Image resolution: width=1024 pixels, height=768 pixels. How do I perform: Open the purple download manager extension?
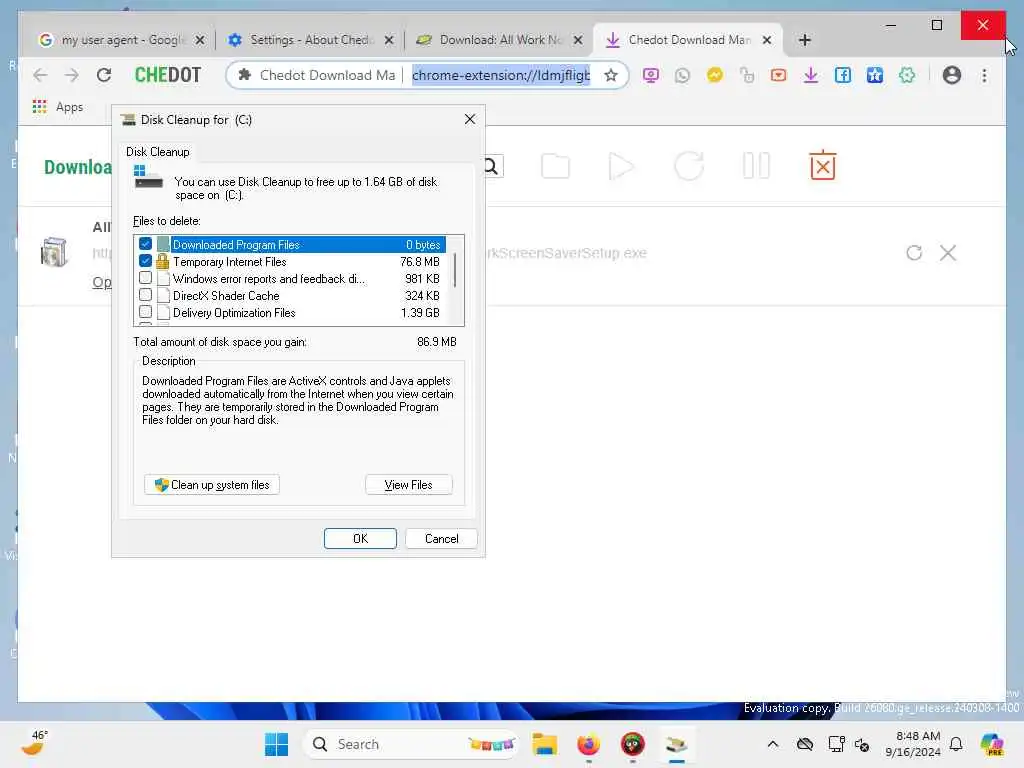click(x=810, y=75)
